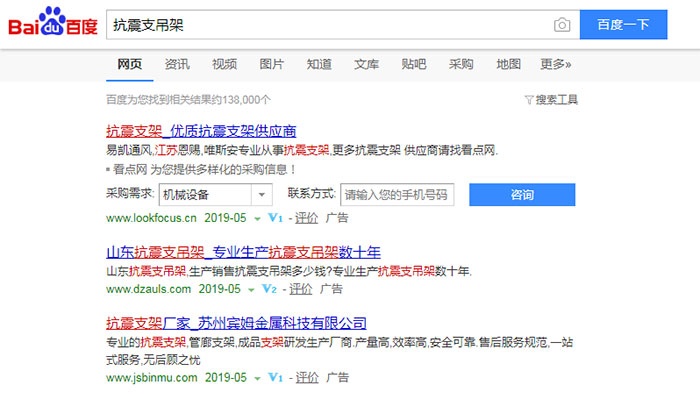Switch to the 采购 tab
Viewport: 700px width, 394px height.
pyautogui.click(x=461, y=64)
